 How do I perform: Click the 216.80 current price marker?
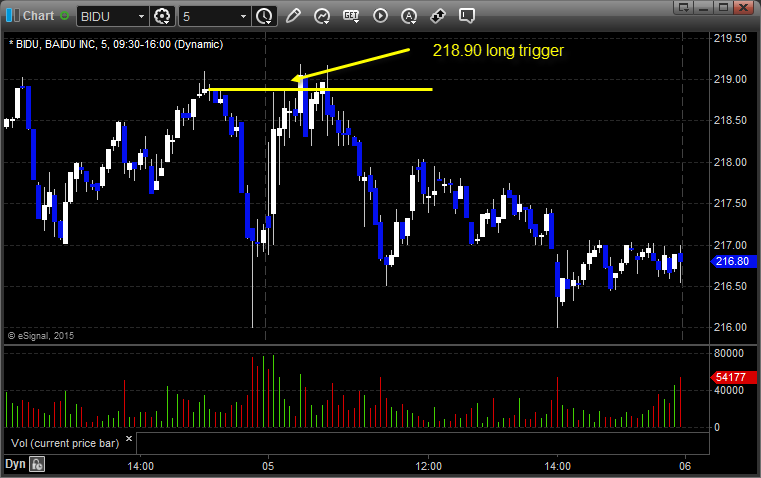[733, 261]
